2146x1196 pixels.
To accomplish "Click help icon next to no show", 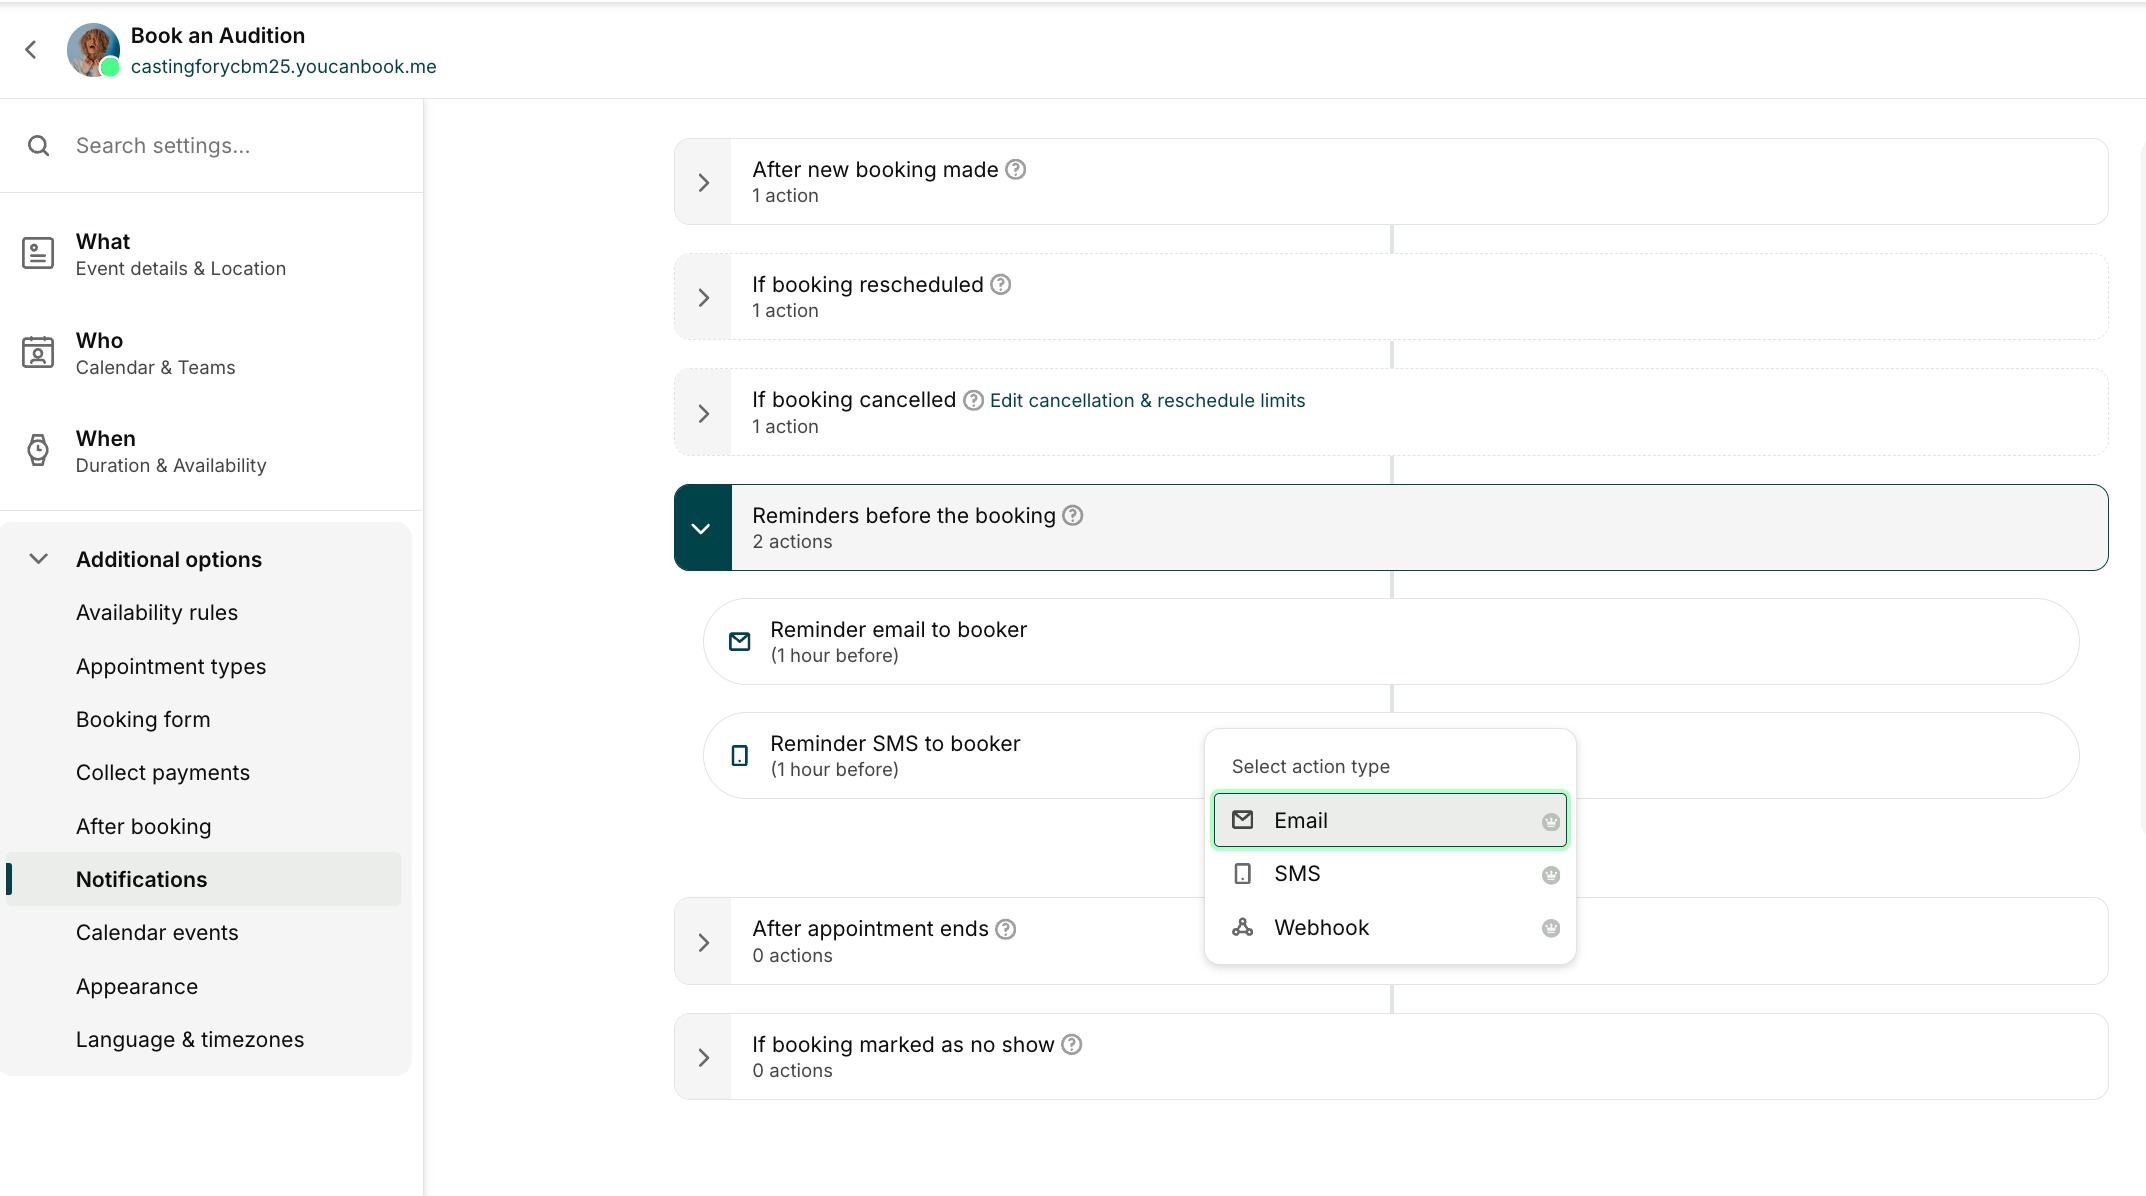I will coord(1071,1044).
